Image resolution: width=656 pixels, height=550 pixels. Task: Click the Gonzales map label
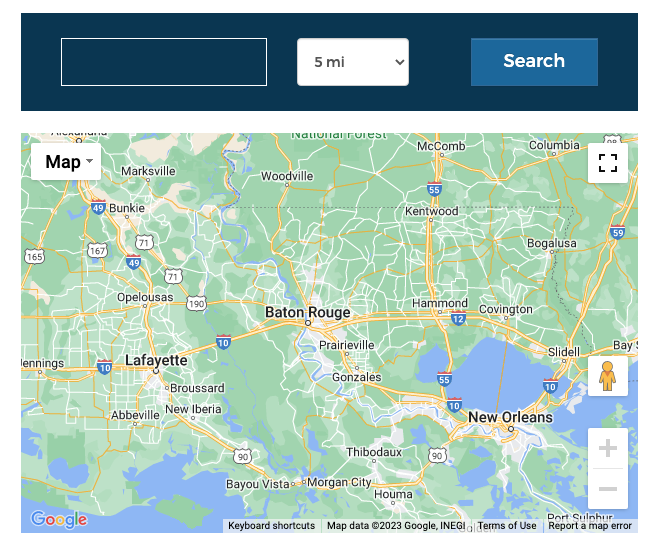[356, 377]
